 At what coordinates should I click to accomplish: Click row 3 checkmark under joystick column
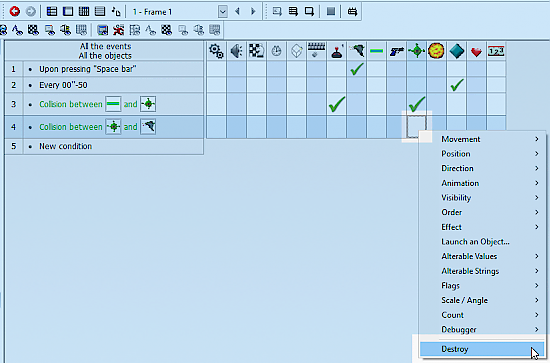pyautogui.click(x=337, y=104)
